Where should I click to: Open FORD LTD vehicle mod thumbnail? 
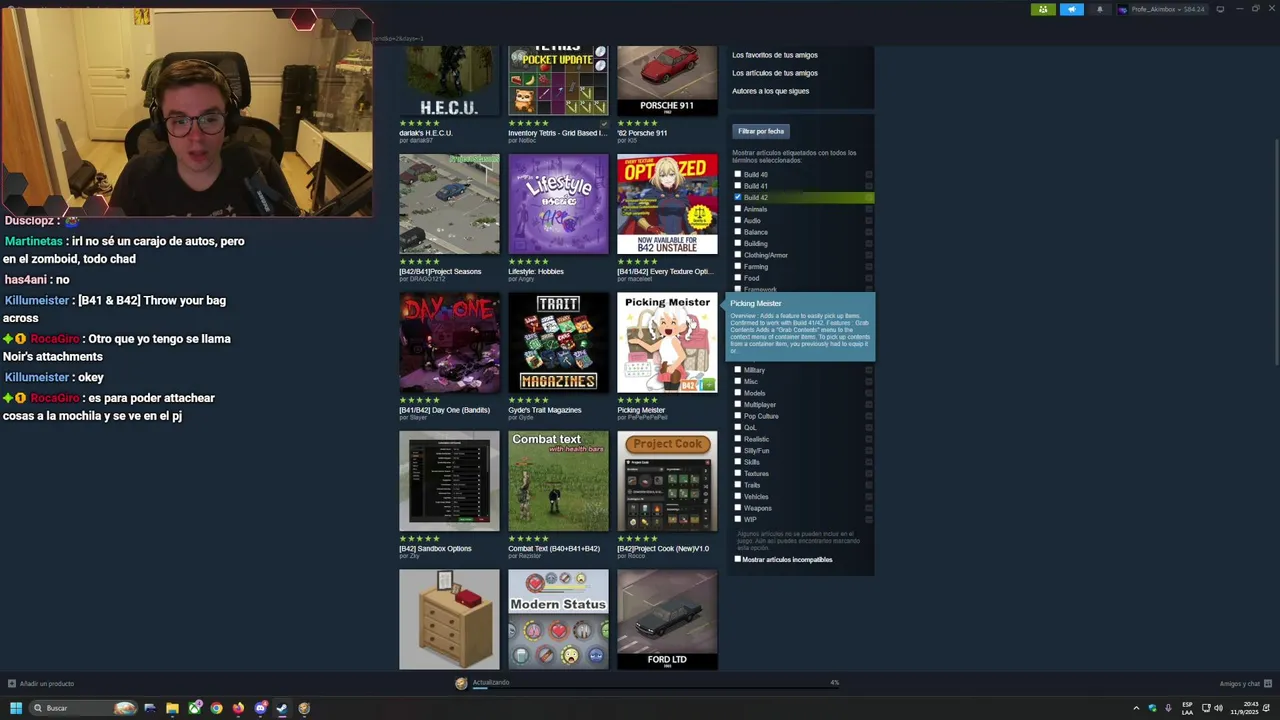click(x=667, y=619)
